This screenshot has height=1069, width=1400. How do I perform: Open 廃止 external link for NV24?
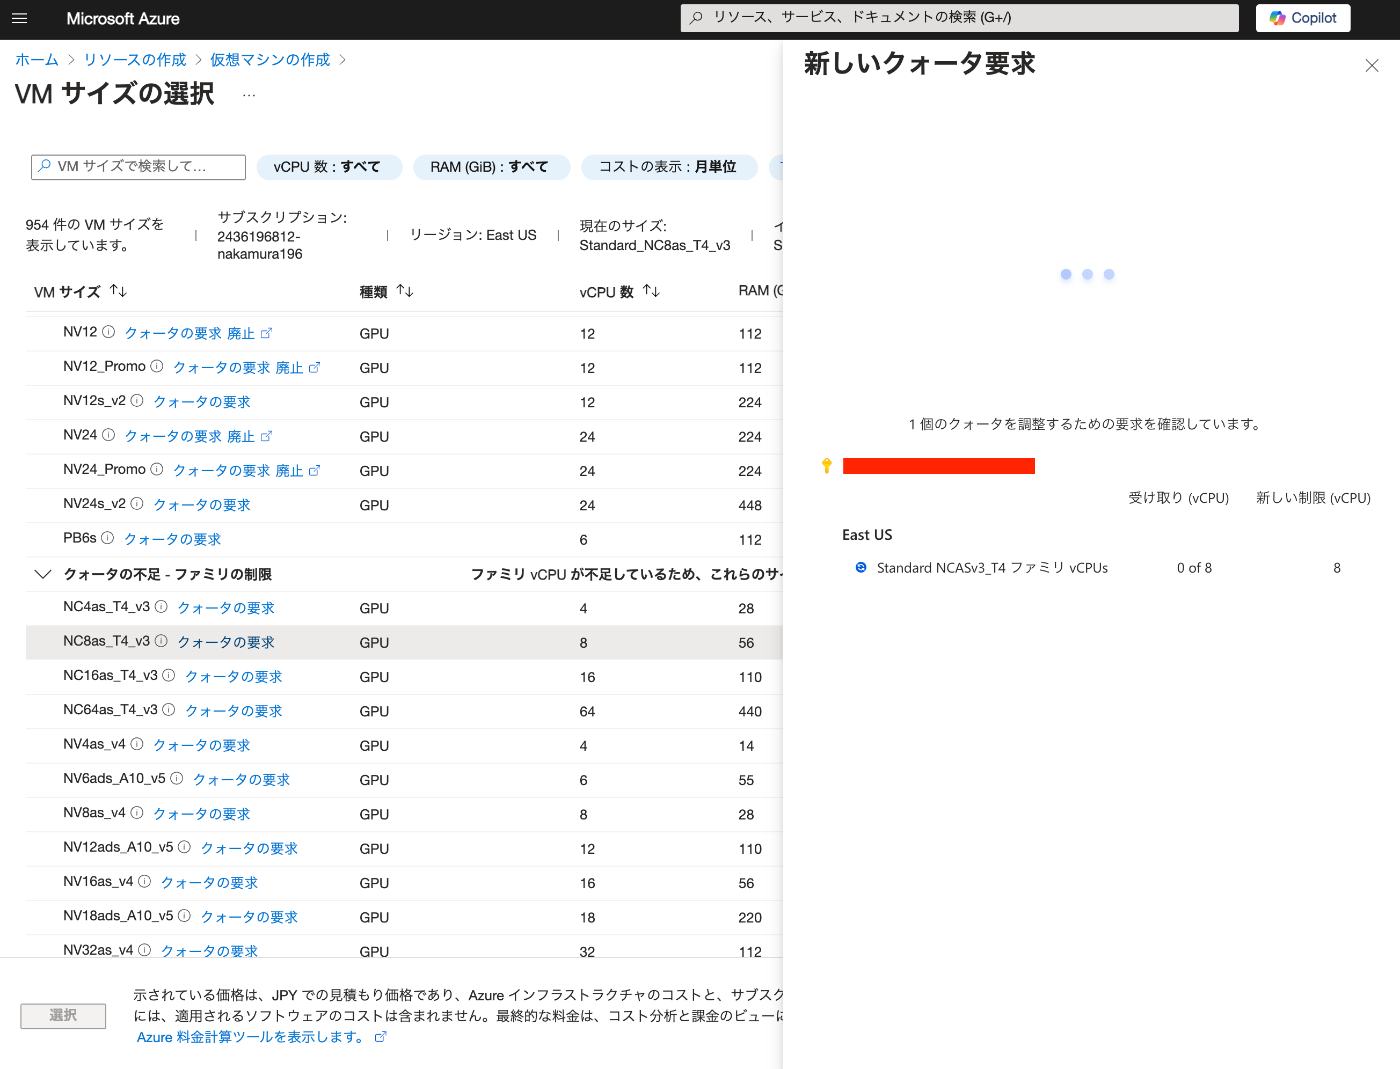pyautogui.click(x=249, y=436)
